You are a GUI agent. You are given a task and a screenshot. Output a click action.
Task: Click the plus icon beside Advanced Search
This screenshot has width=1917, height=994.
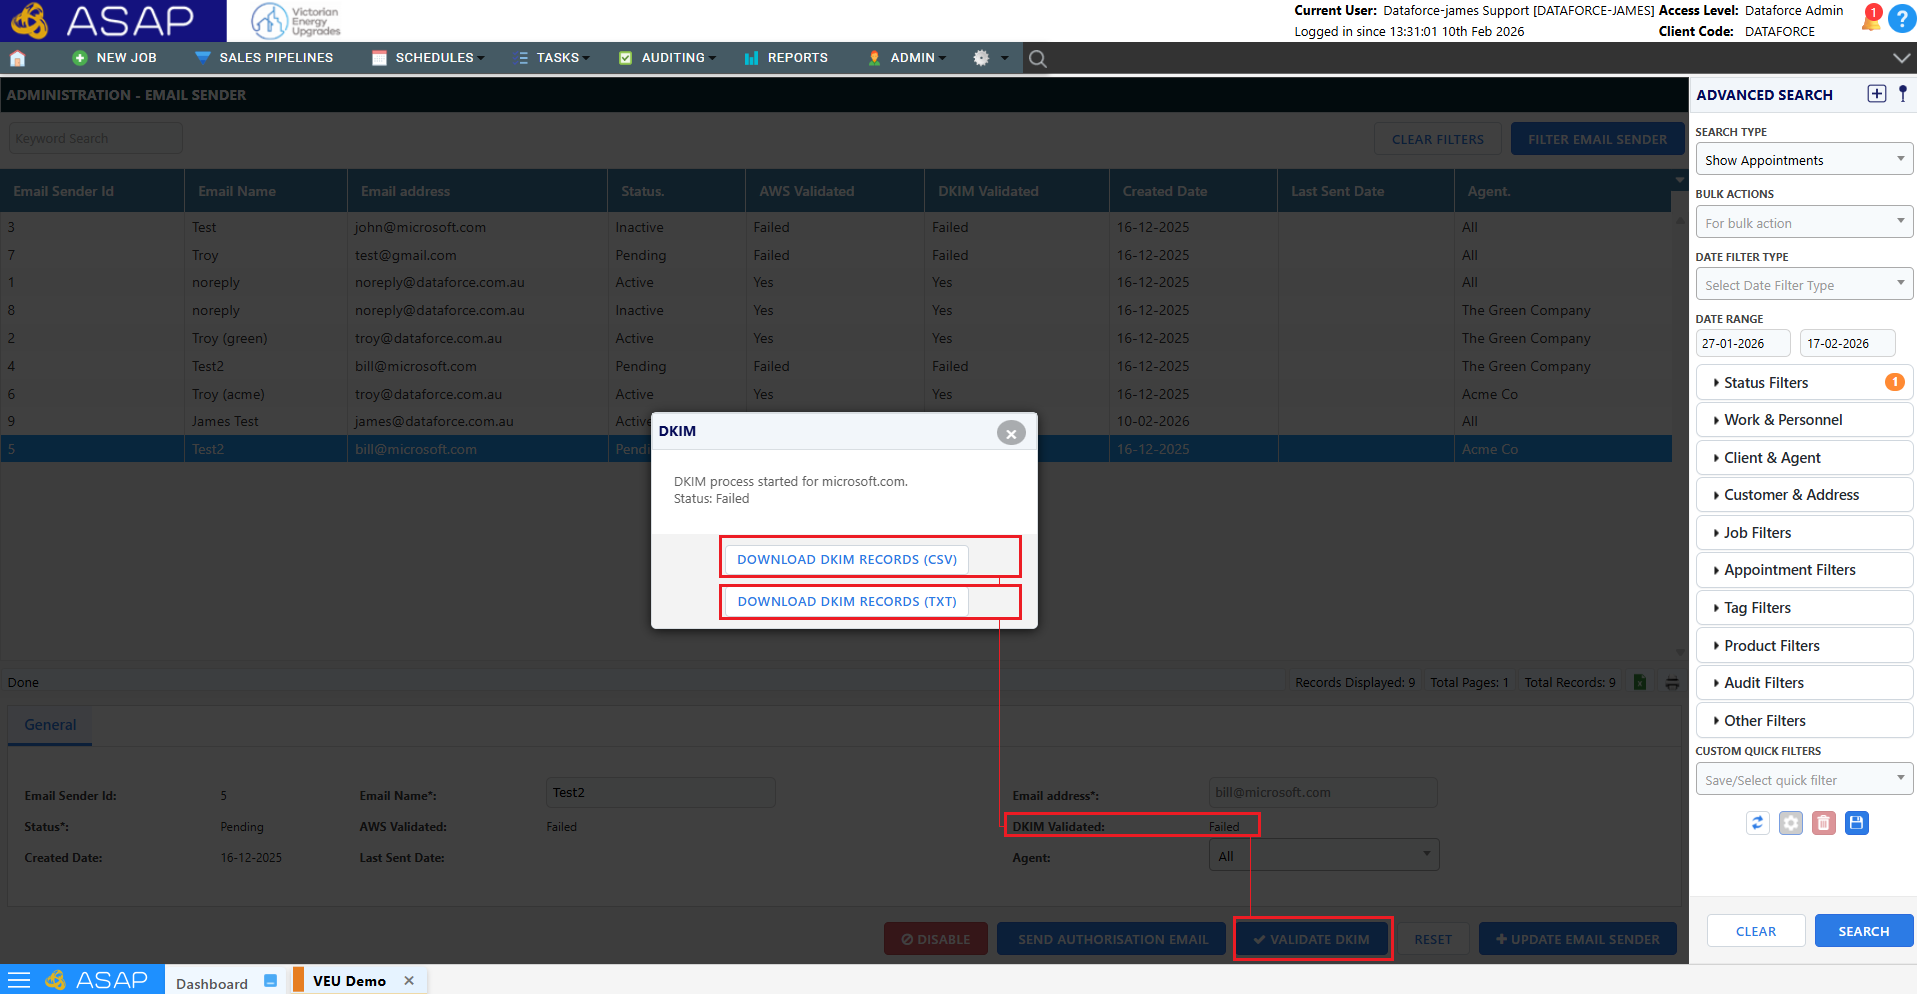click(x=1877, y=94)
